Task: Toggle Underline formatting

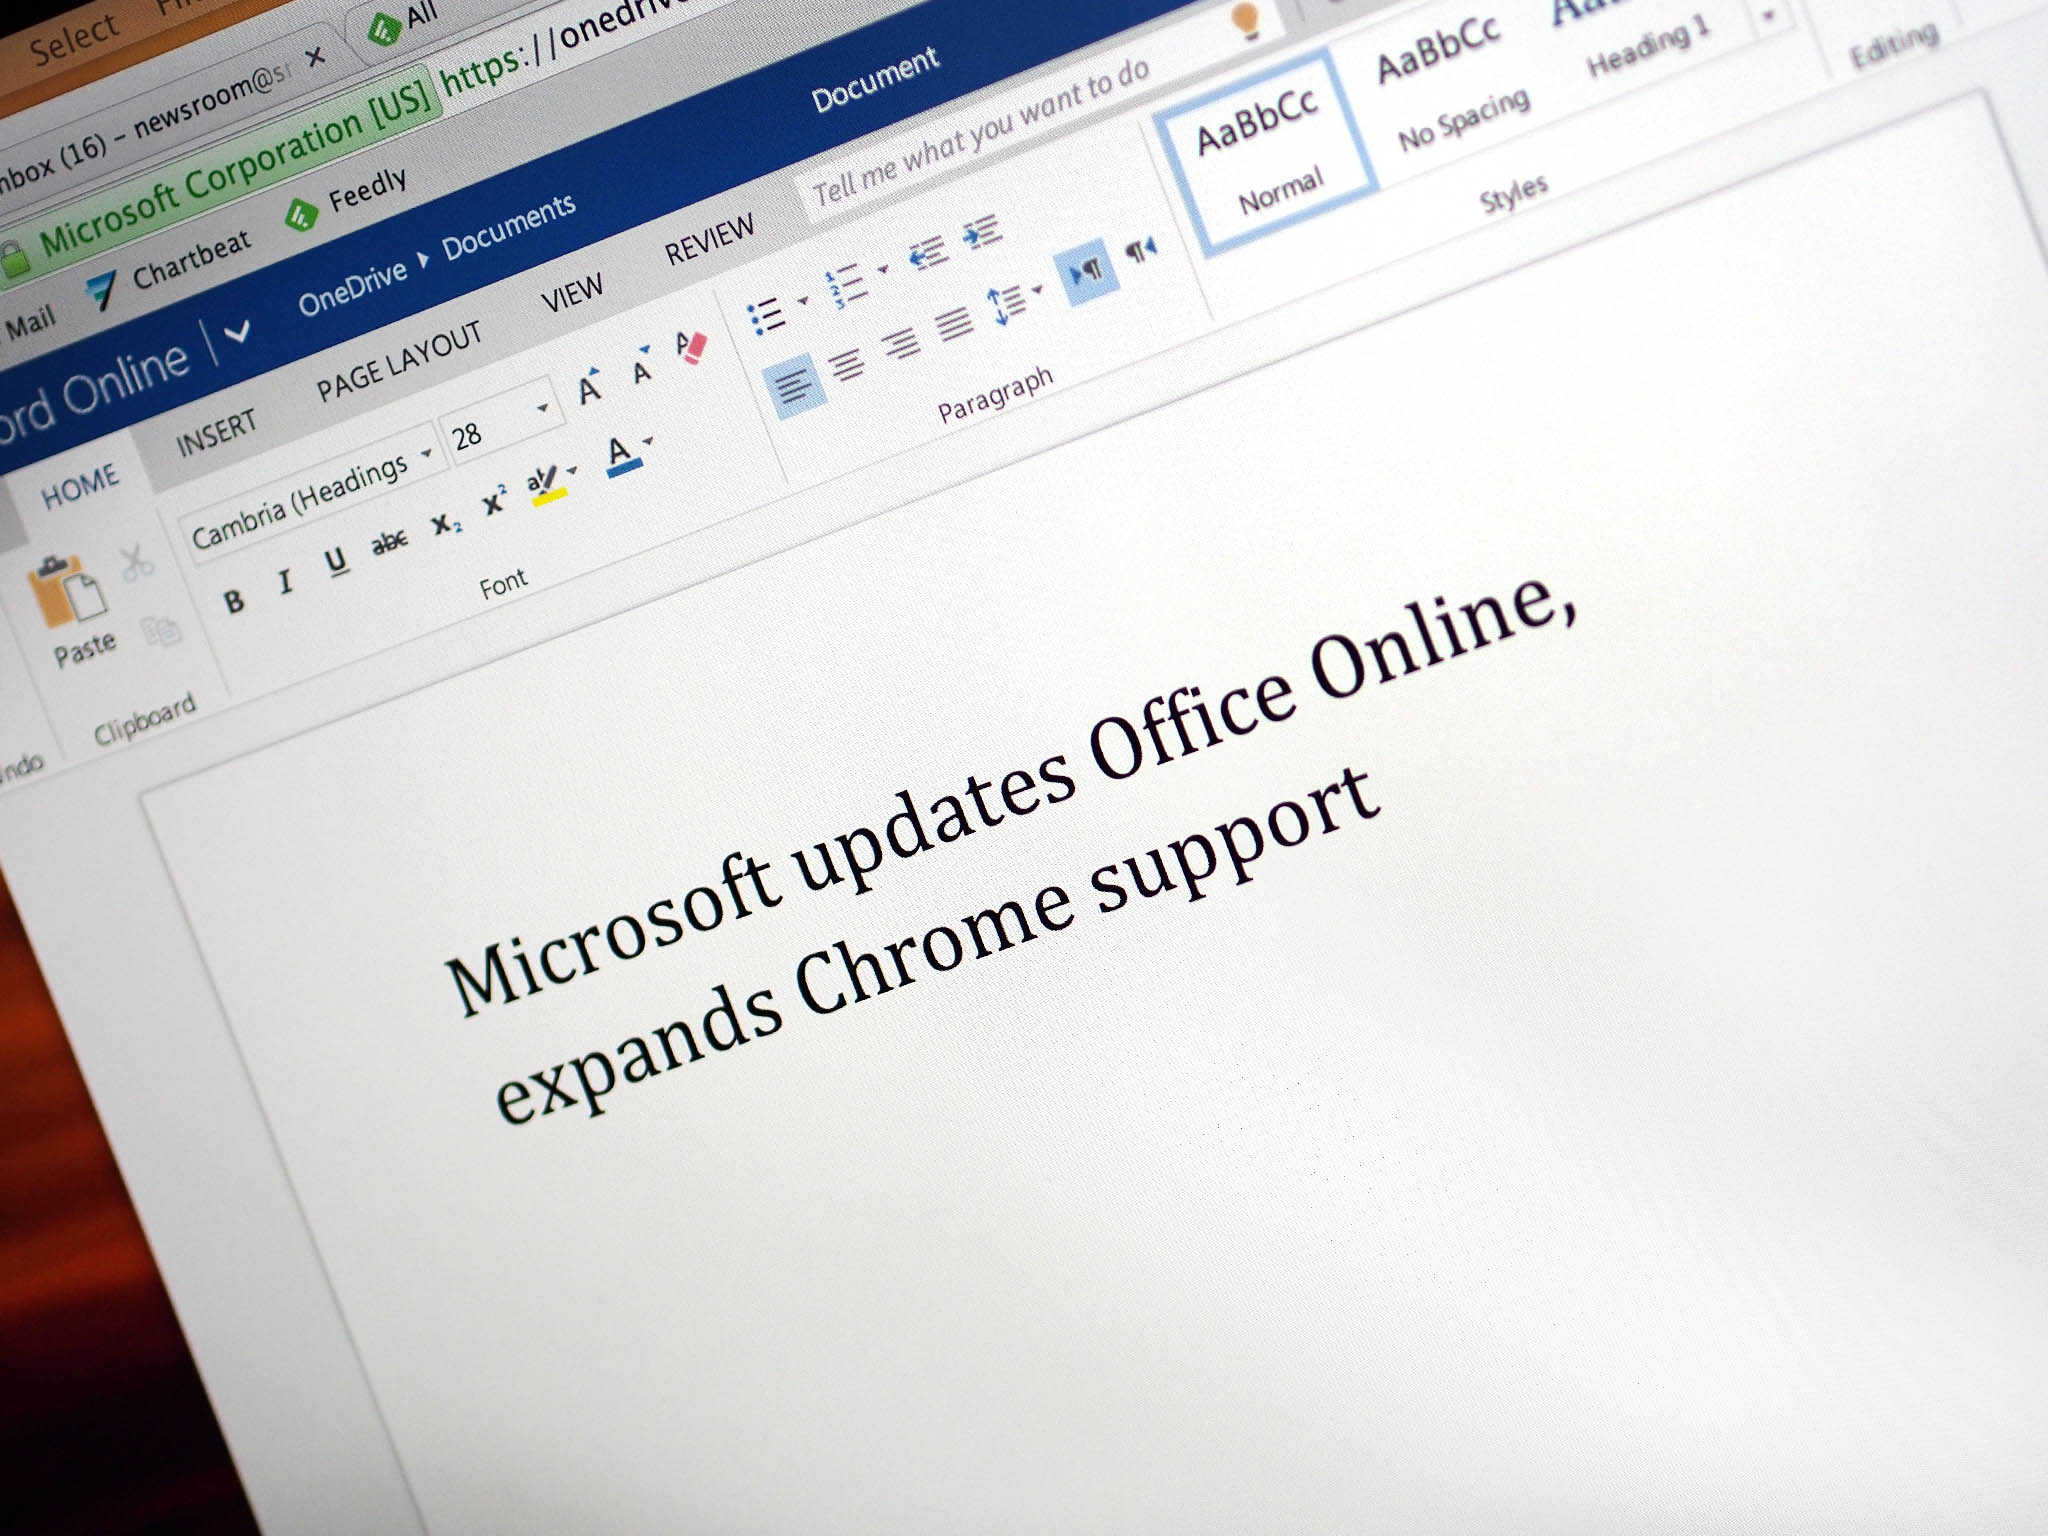Action: [337, 561]
